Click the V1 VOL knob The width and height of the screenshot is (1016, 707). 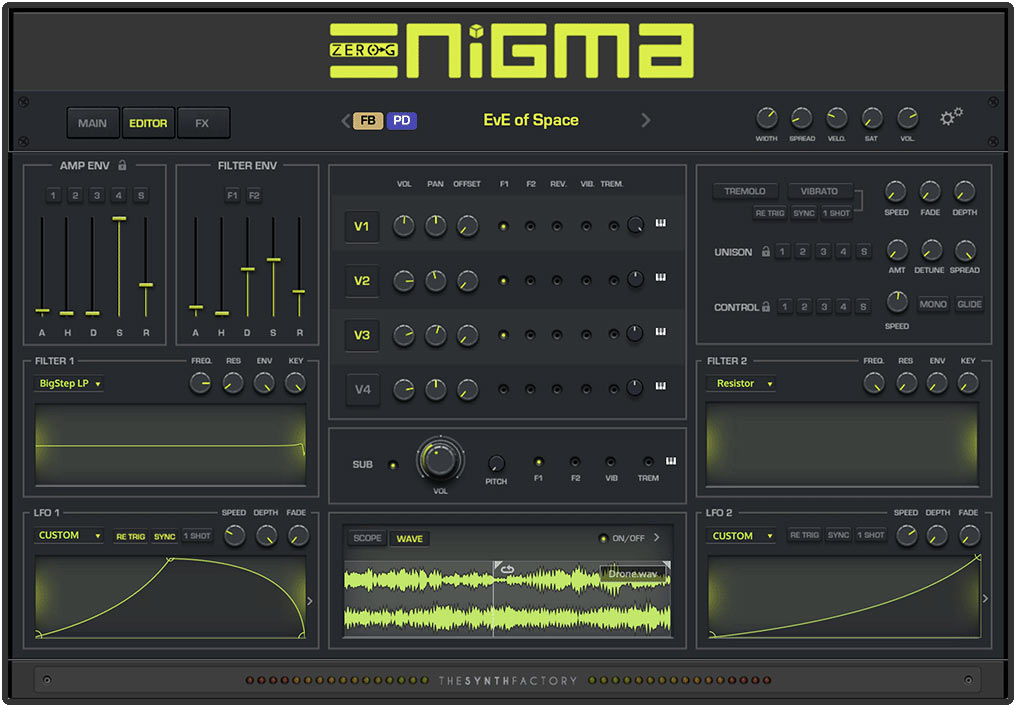[404, 226]
